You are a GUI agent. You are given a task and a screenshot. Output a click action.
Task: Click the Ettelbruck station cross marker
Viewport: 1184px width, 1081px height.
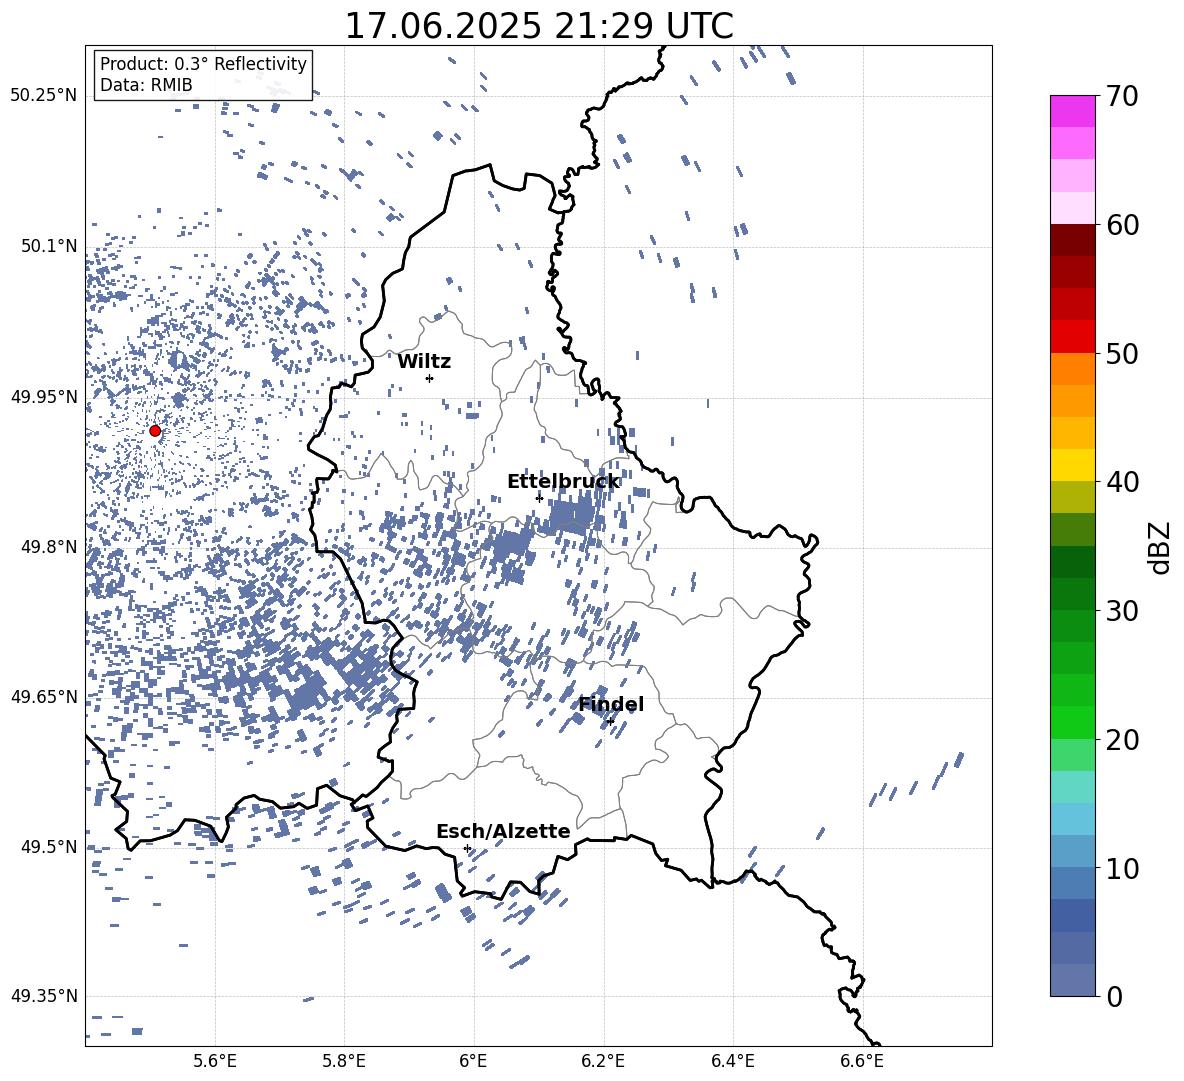(x=539, y=497)
